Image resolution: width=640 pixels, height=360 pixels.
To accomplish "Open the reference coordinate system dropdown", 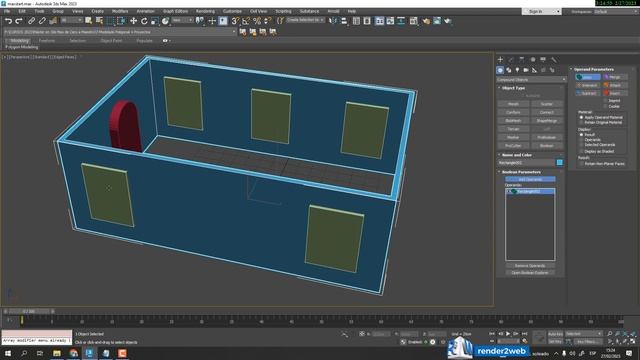I will (x=182, y=20).
